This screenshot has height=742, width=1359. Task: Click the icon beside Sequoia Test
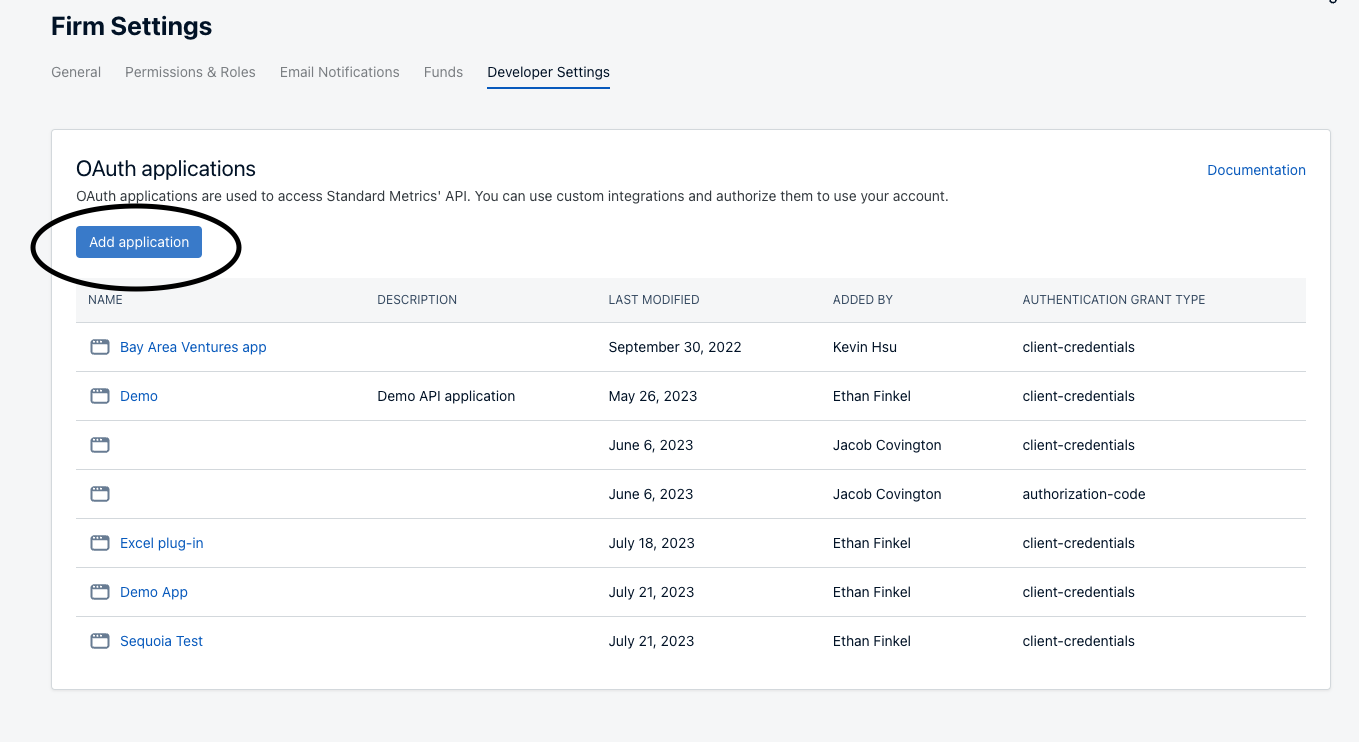coord(100,641)
